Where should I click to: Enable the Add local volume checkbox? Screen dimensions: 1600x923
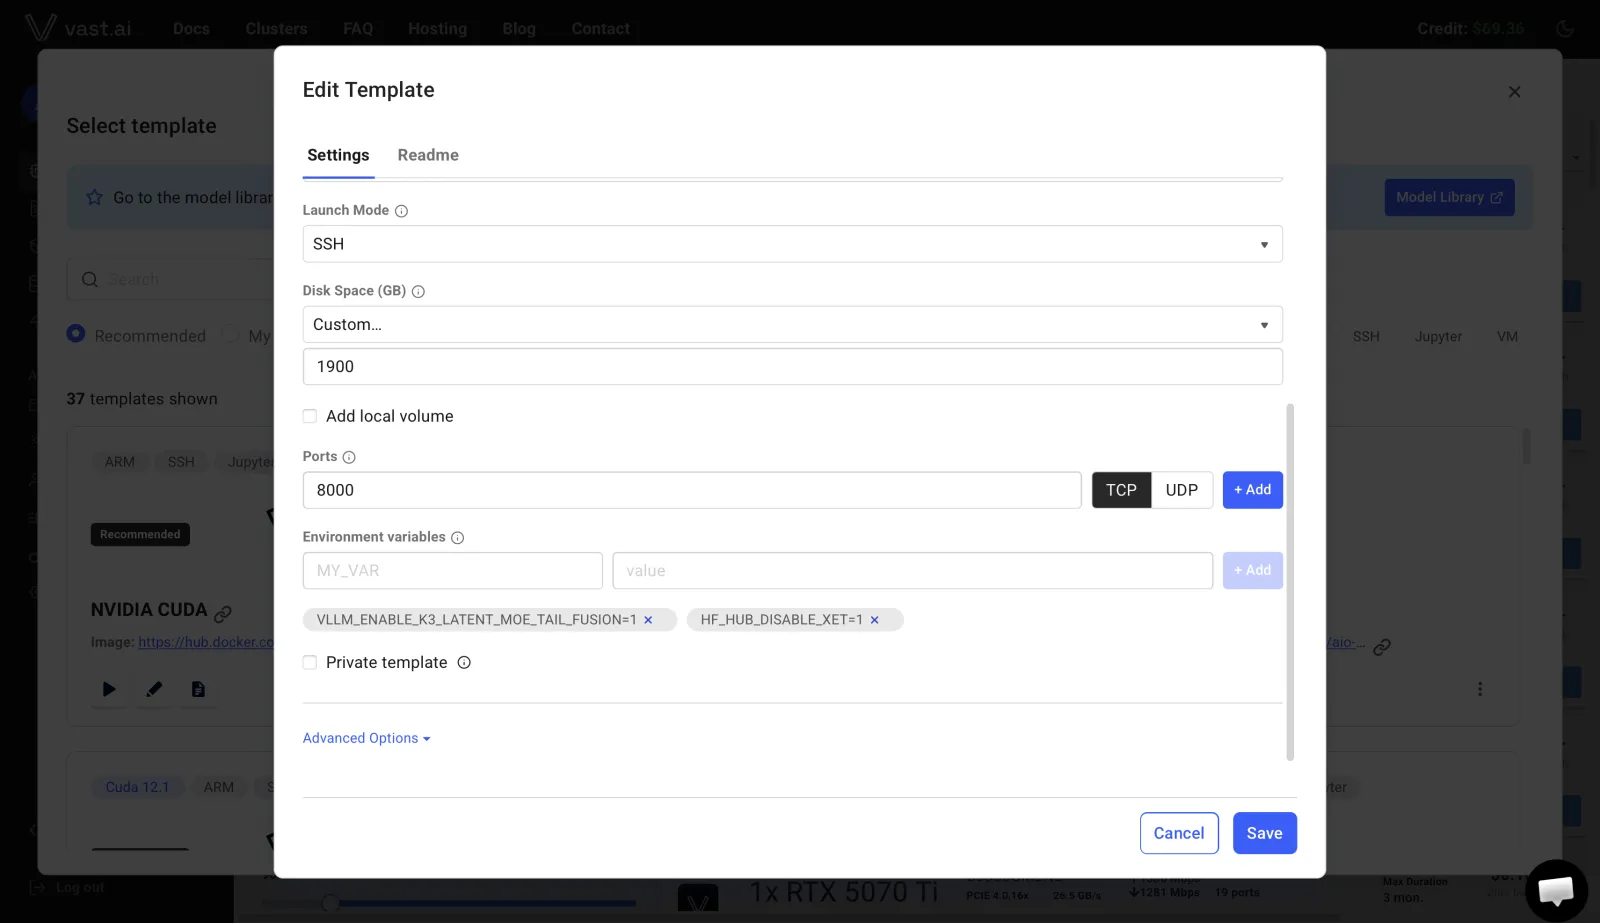[x=310, y=416]
